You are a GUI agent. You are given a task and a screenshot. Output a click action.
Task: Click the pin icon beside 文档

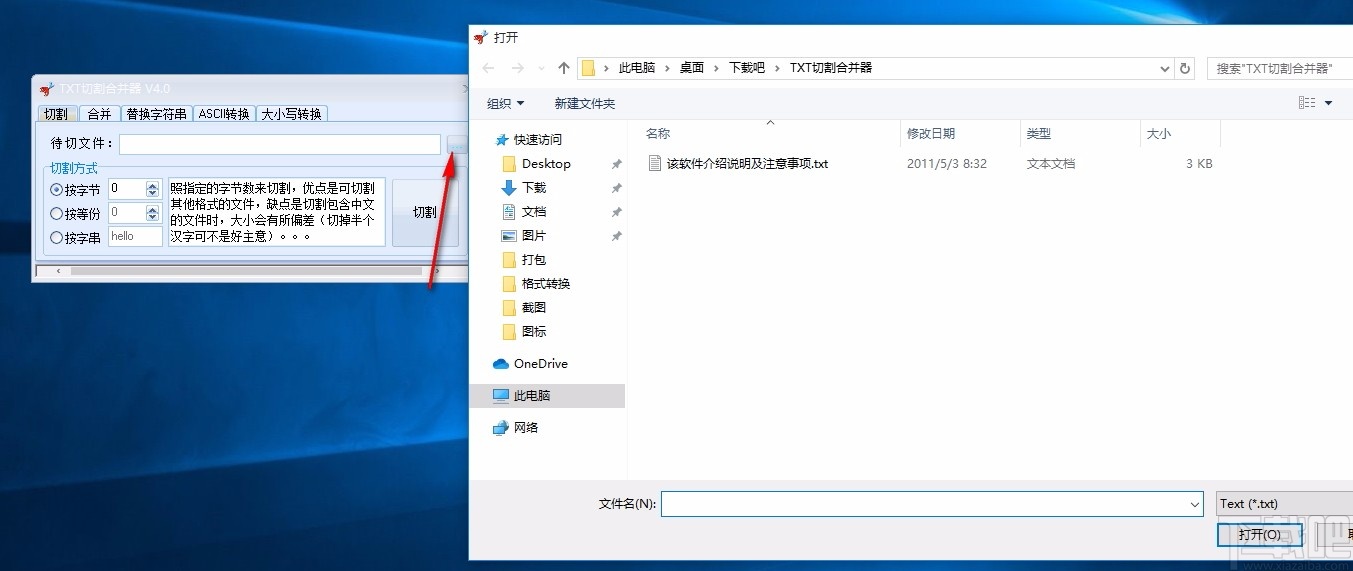[x=616, y=212]
